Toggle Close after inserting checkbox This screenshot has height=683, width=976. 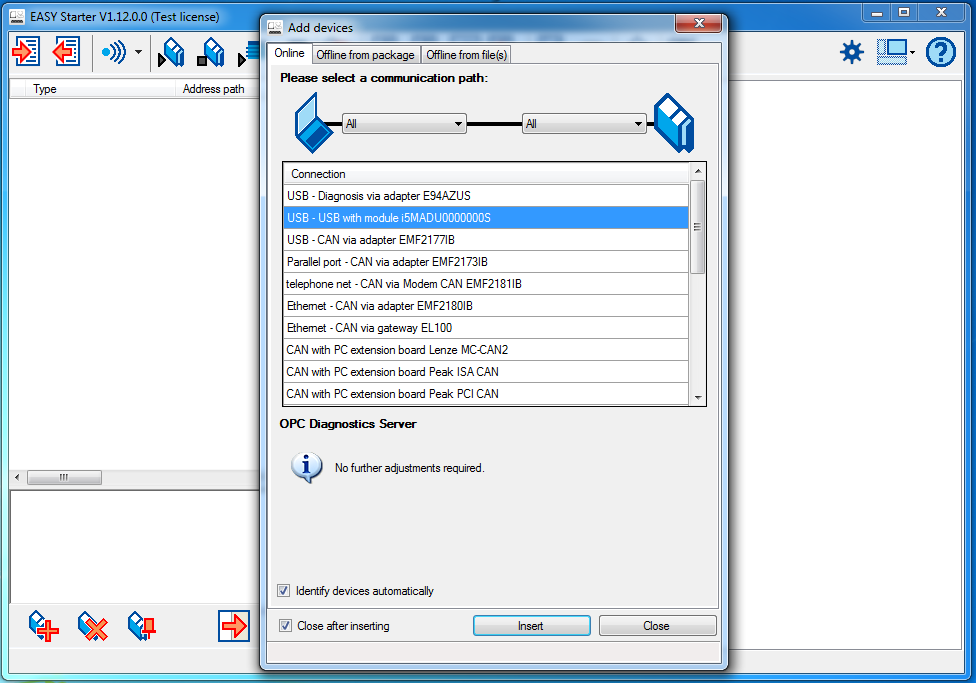coord(285,626)
